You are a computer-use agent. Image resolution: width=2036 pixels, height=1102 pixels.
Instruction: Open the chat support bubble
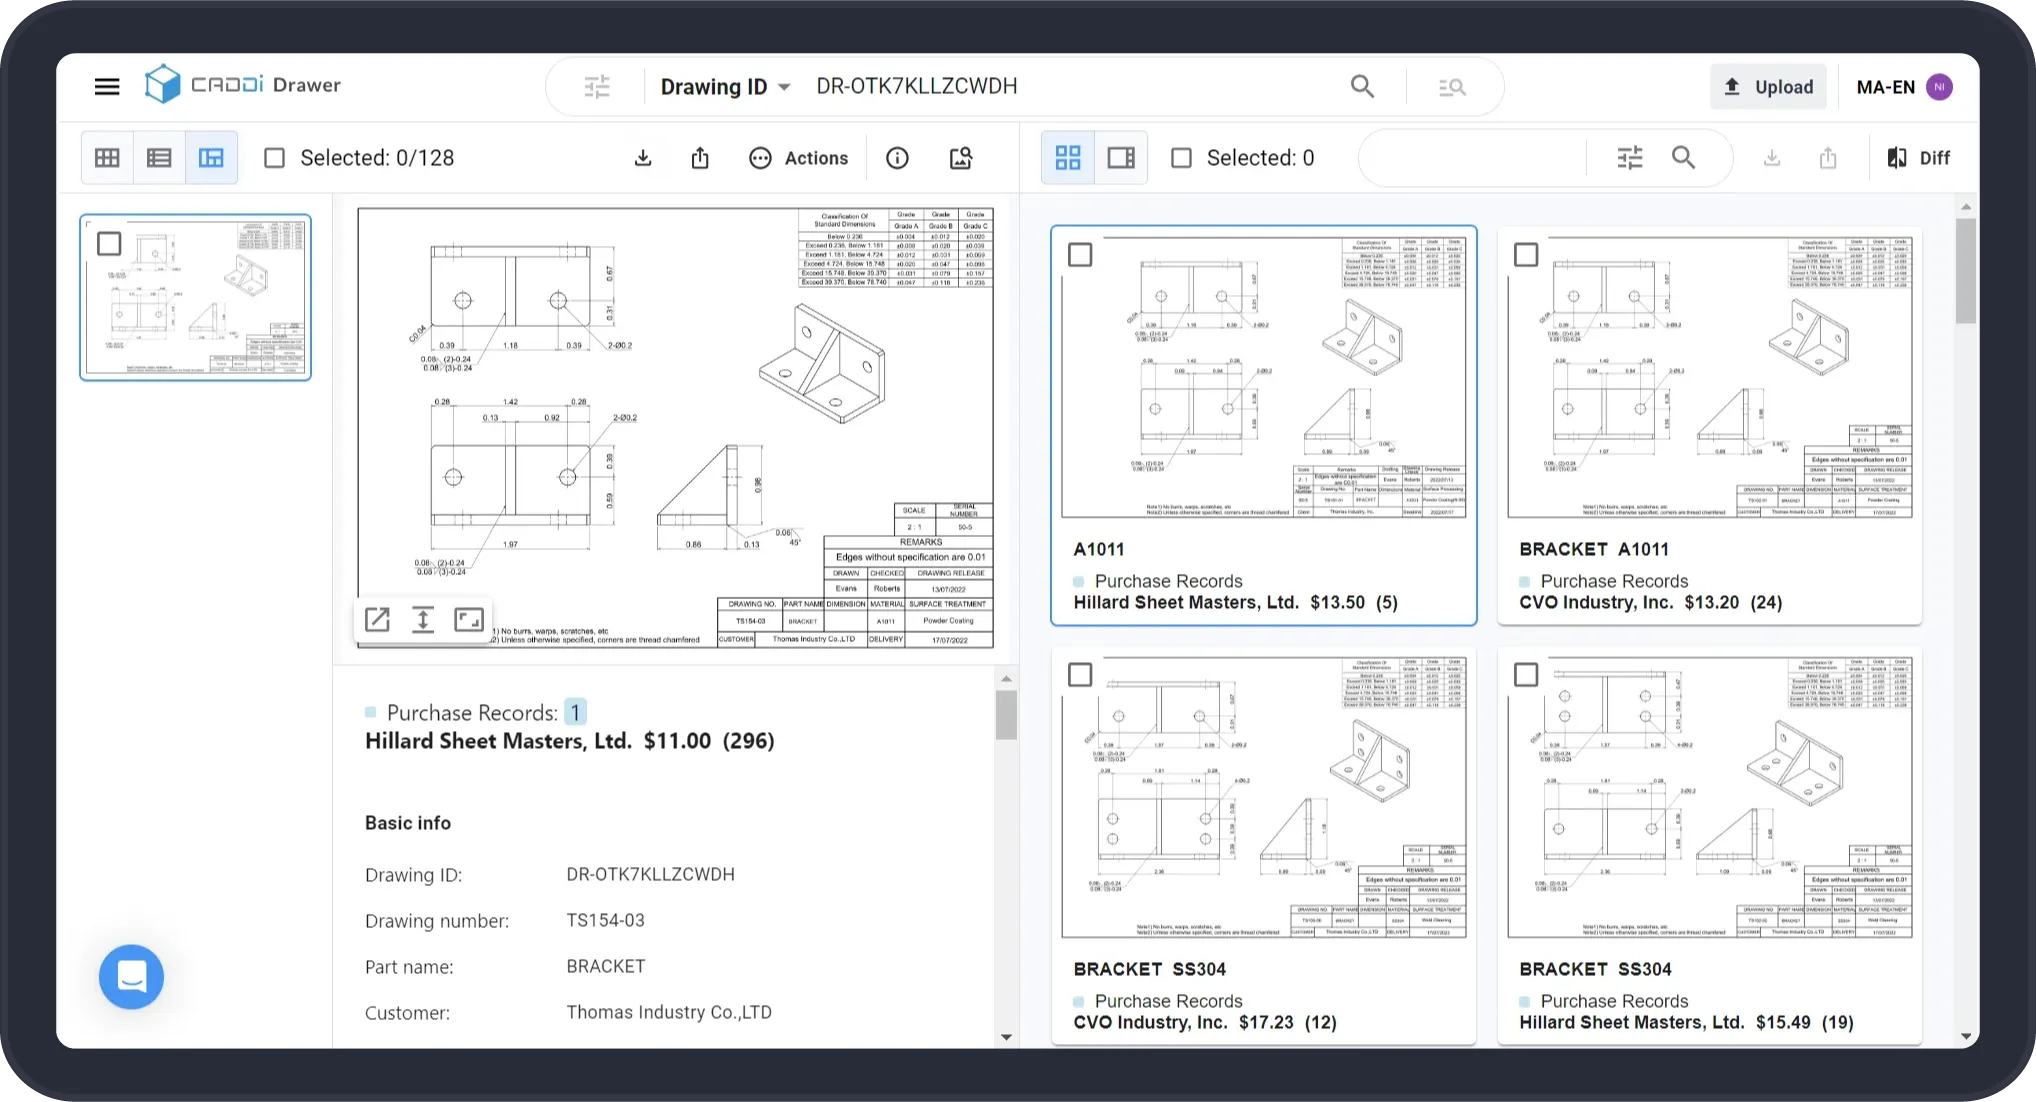pos(131,976)
